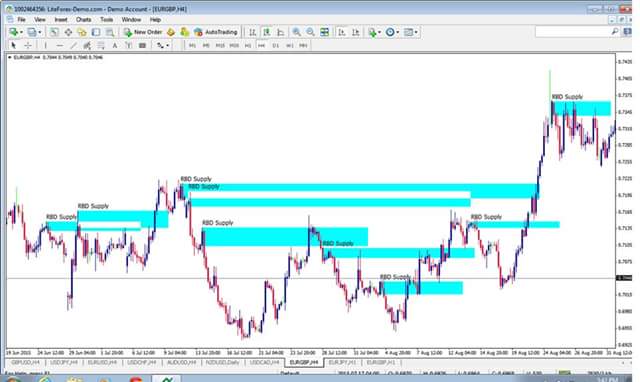Open the Indicators list dropdown
Viewport: 640px width, 382px height.
tap(379, 32)
